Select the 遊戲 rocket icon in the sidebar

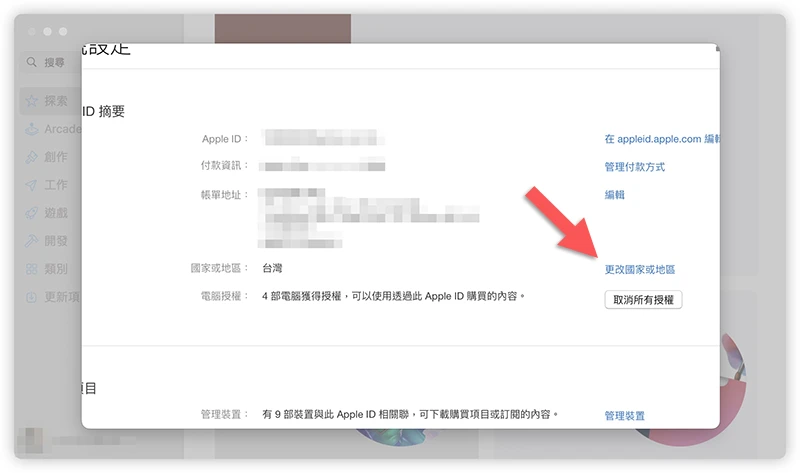tap(32, 213)
